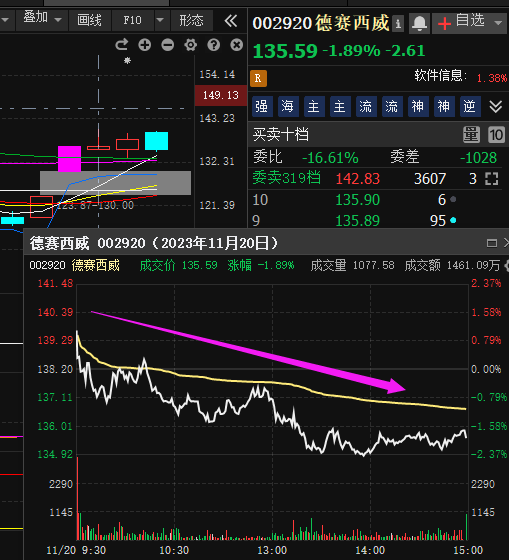
Task: Open the chart help question mark icon
Action: click(214, 45)
